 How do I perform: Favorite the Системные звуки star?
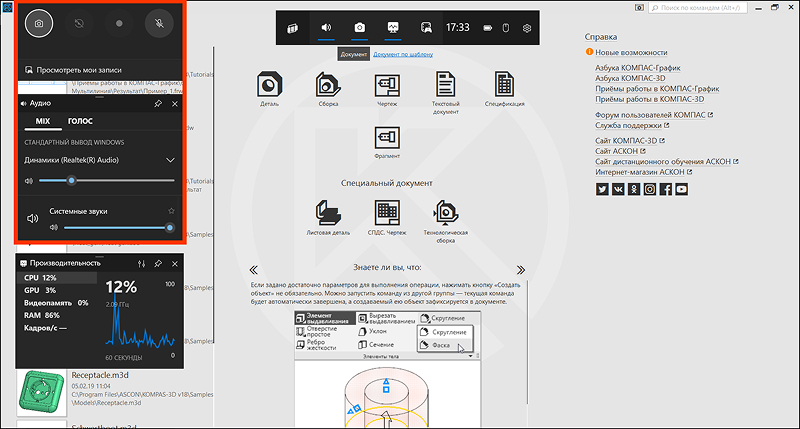click(x=171, y=211)
